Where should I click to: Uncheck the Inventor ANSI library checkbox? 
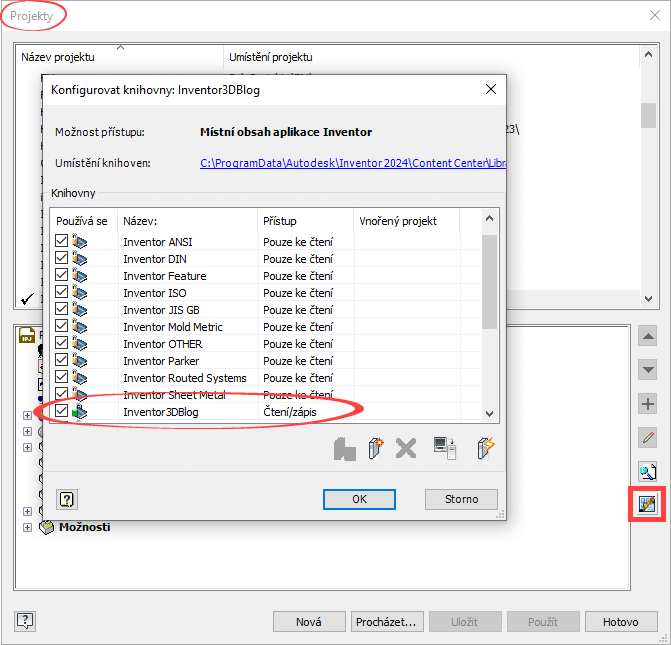tap(61, 241)
